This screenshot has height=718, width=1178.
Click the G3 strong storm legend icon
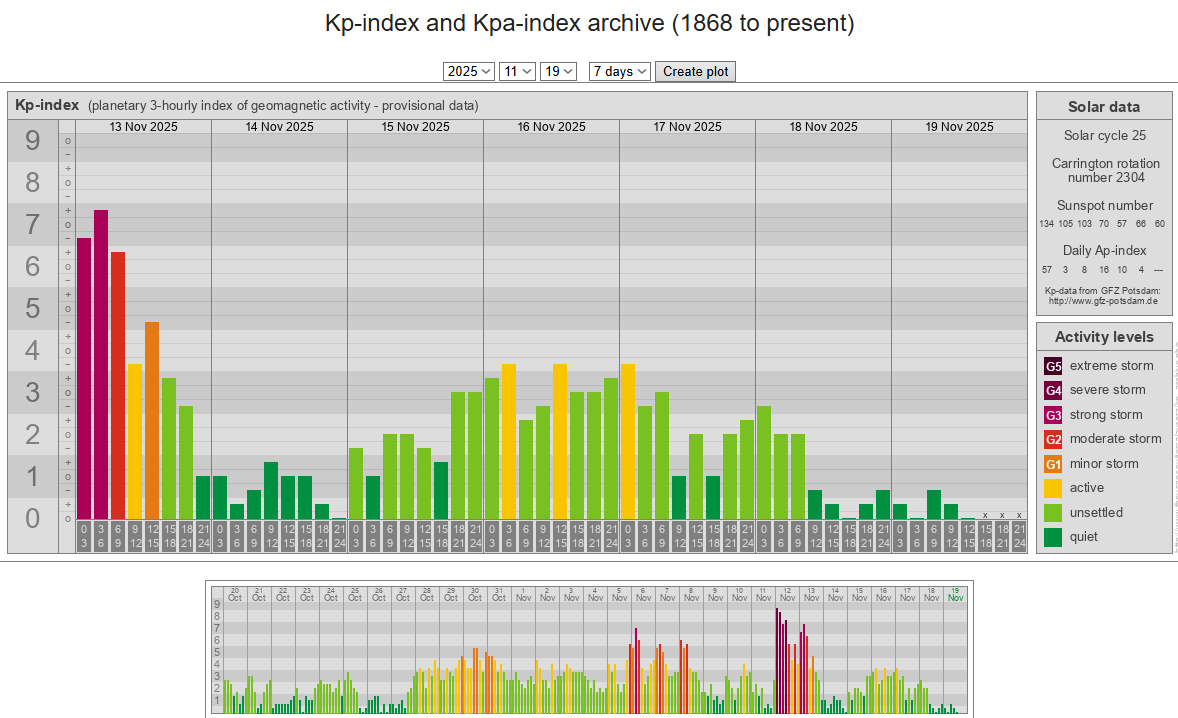click(1053, 415)
